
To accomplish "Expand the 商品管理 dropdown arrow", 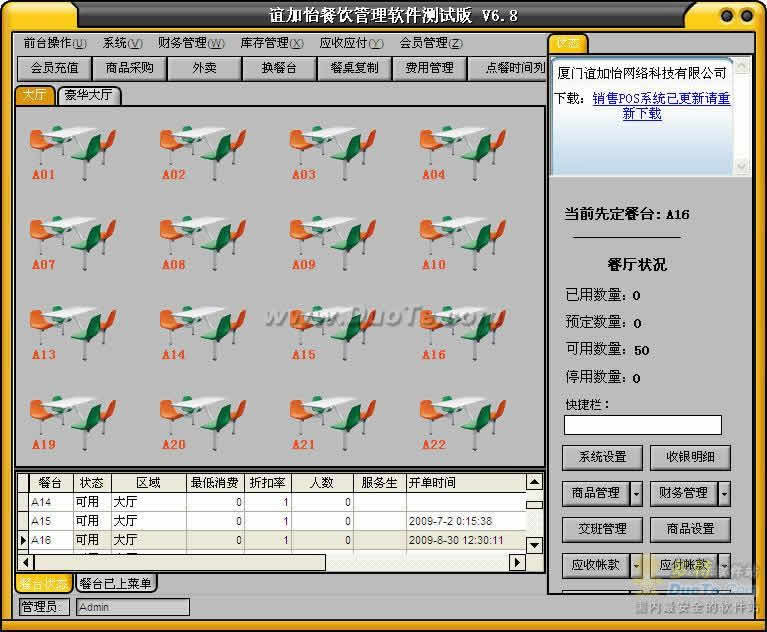I will click(x=636, y=493).
